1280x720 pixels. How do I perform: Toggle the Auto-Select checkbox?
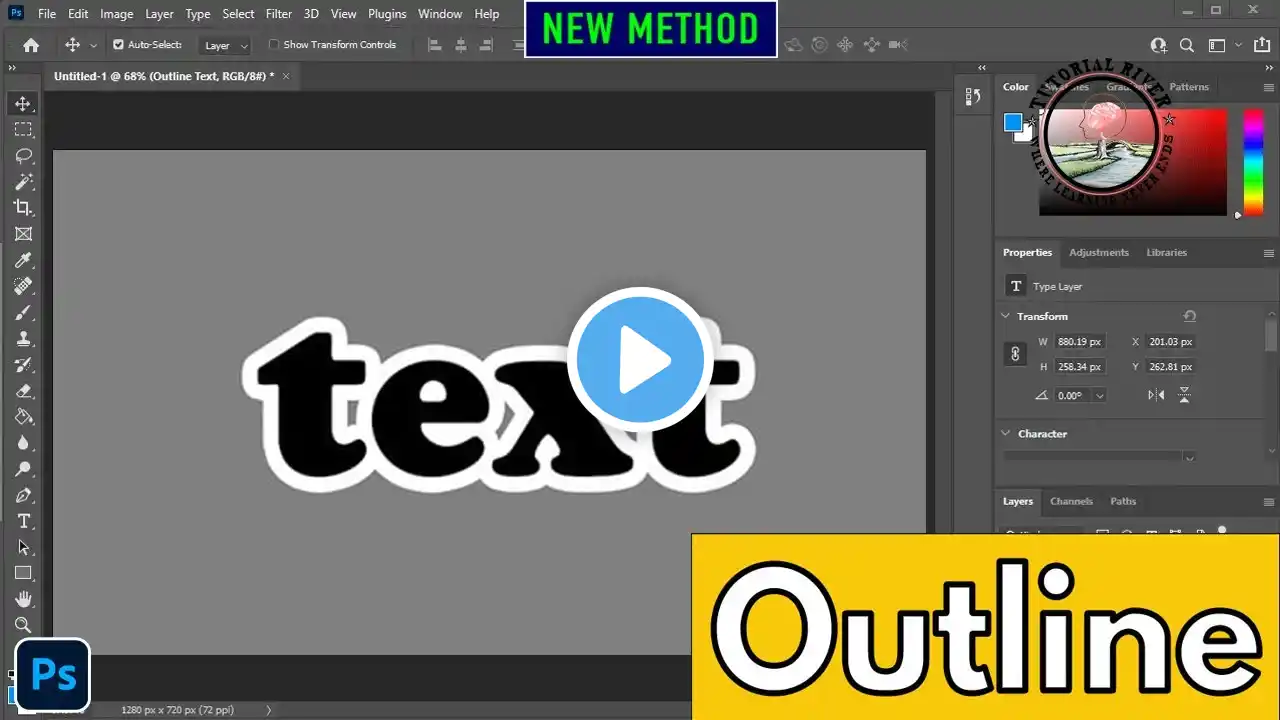(118, 45)
